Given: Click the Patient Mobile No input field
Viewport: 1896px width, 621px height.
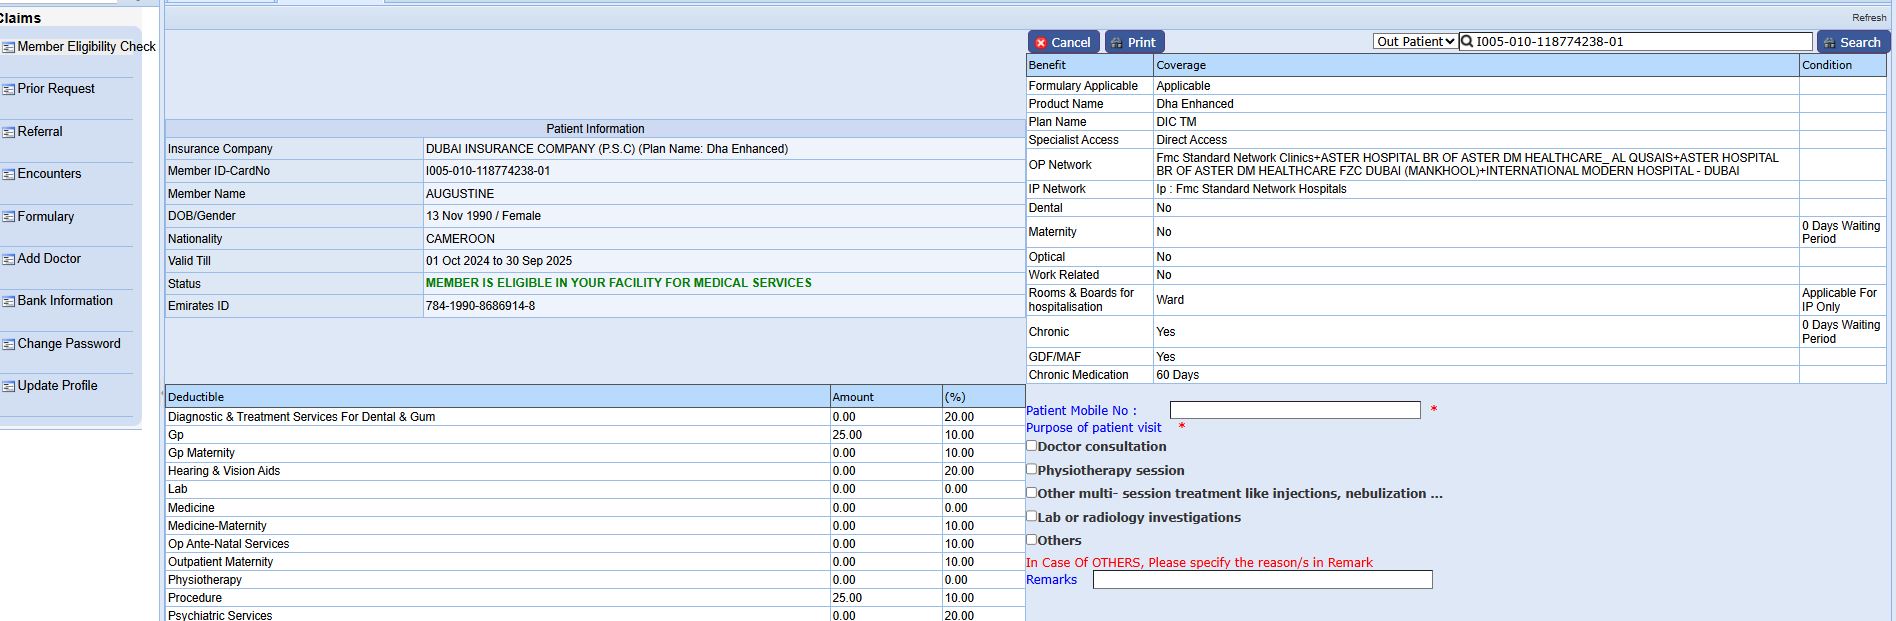Looking at the screenshot, I should coord(1294,410).
